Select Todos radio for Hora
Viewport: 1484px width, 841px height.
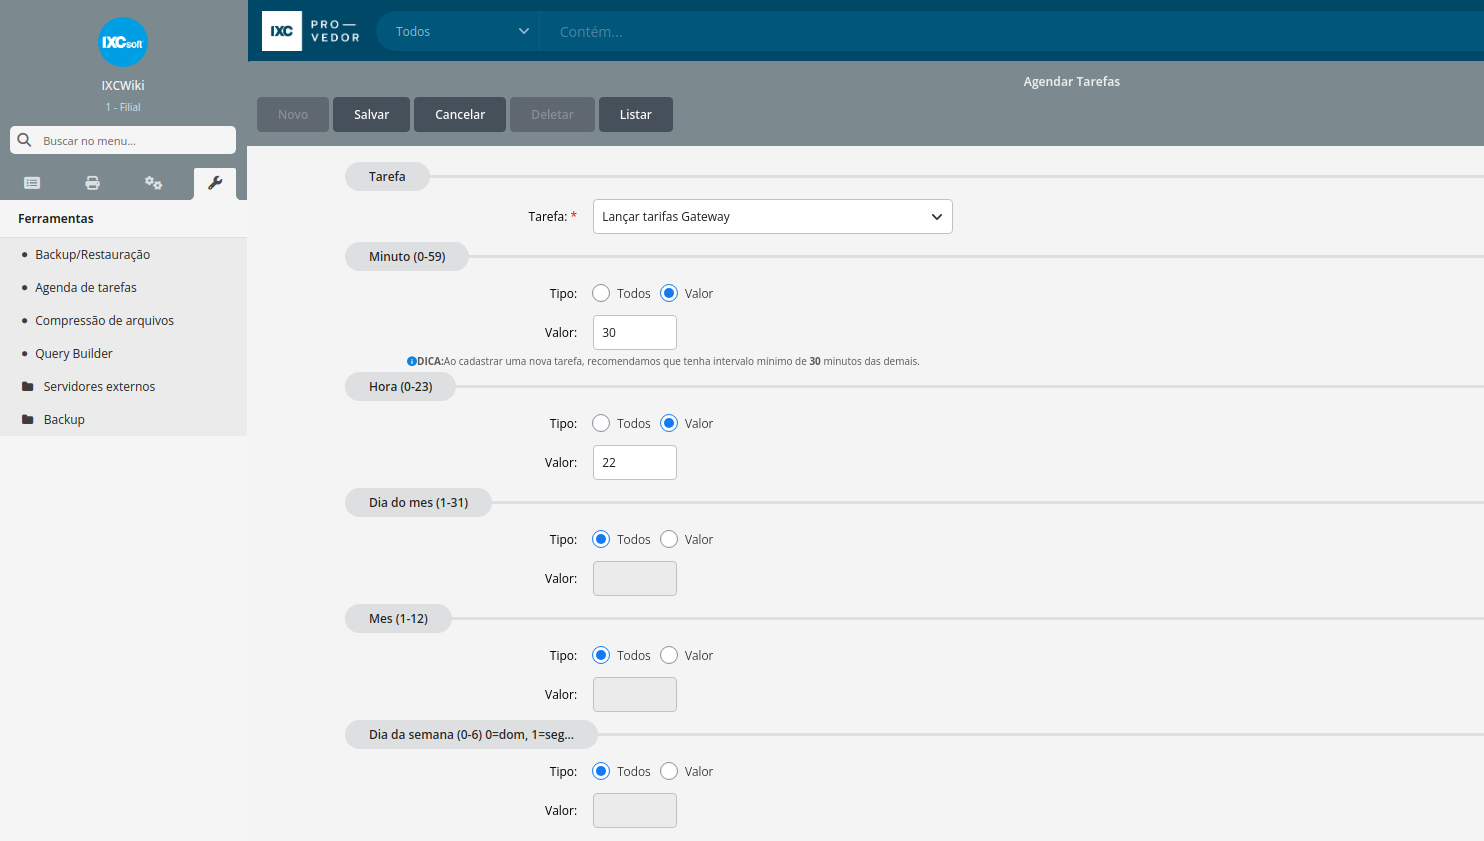point(601,423)
